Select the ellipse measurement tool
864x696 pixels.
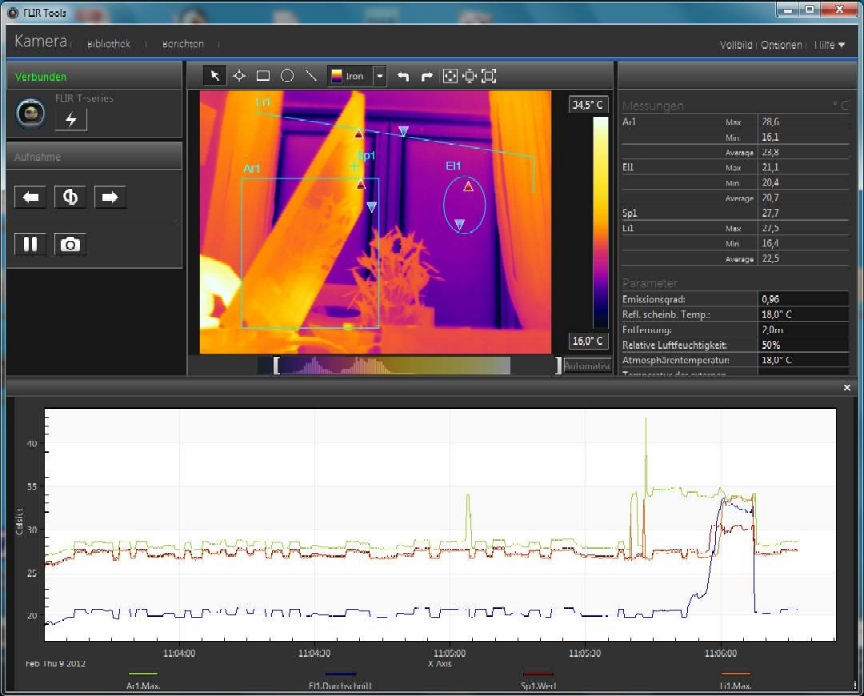(x=287, y=76)
